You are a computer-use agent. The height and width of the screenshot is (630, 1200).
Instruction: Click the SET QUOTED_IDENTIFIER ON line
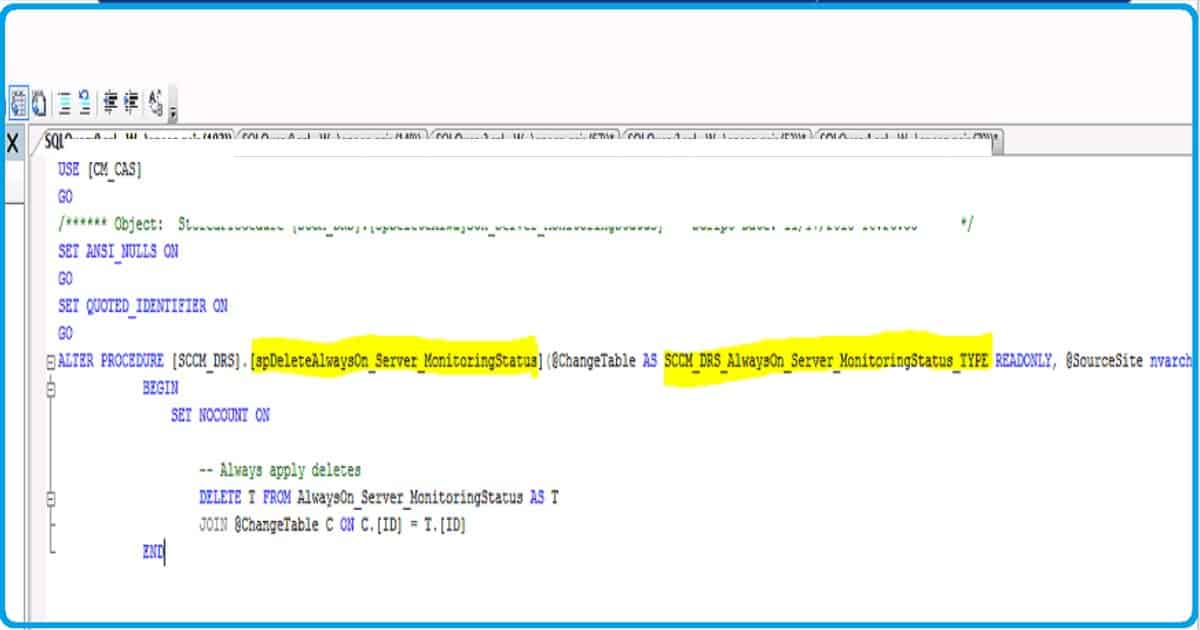click(x=143, y=306)
